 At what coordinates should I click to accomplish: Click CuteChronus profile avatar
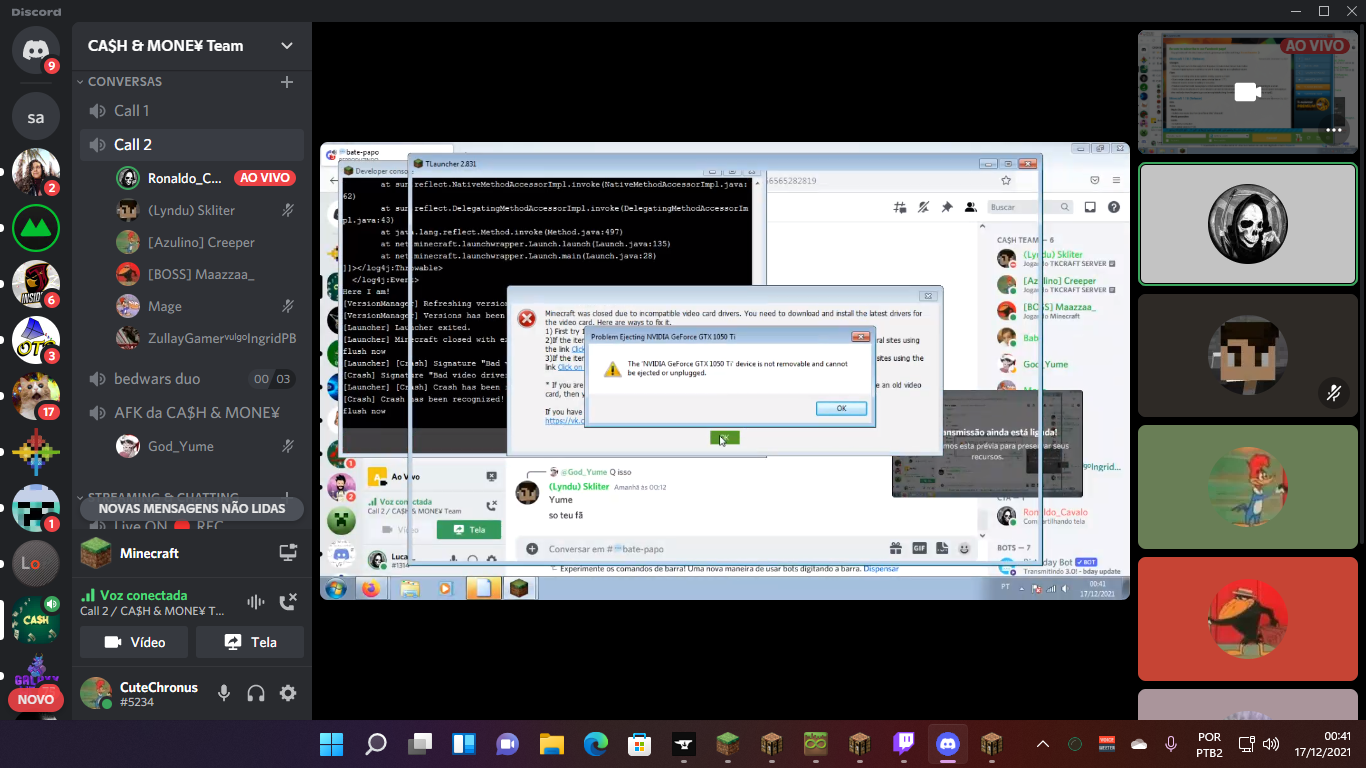96,693
